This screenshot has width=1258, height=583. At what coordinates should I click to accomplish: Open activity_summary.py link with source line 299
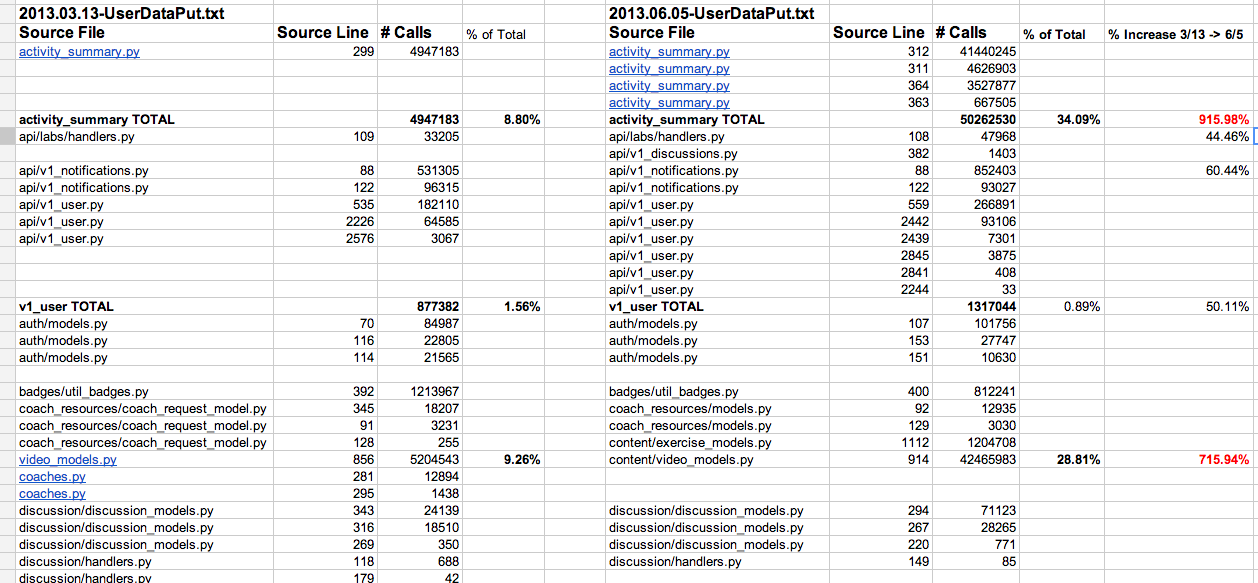click(x=79, y=52)
